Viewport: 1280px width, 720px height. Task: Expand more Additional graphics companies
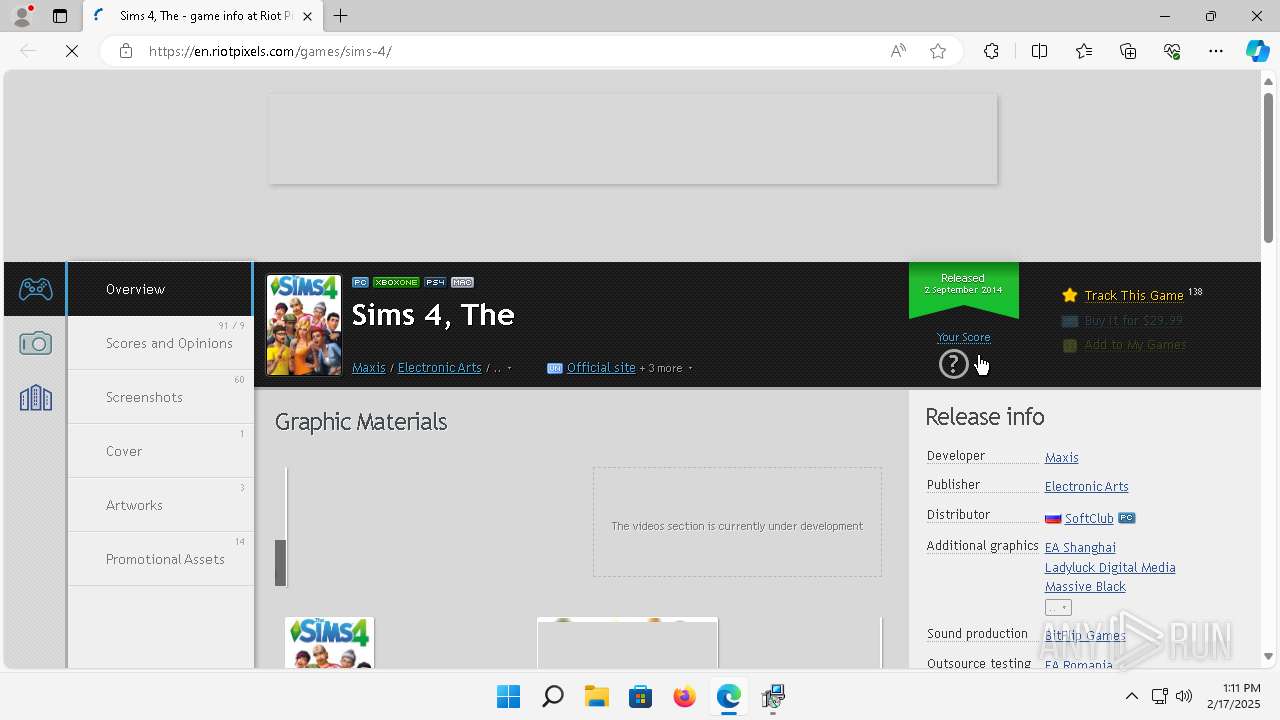click(x=1058, y=608)
